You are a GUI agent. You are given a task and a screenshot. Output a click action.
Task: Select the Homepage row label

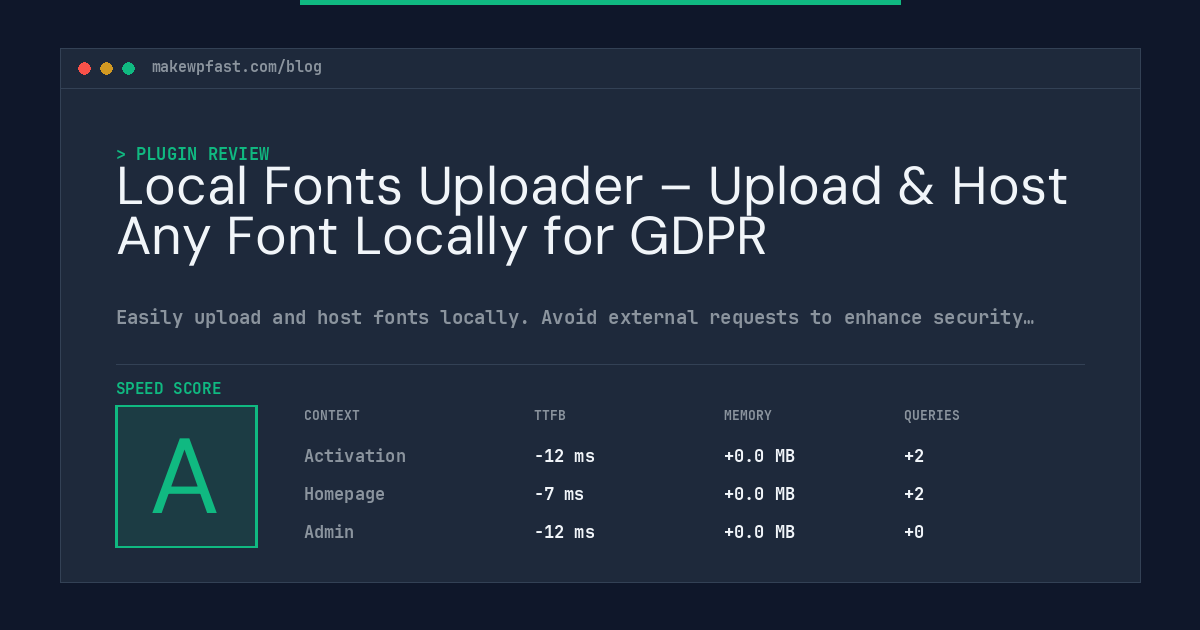[344, 494]
